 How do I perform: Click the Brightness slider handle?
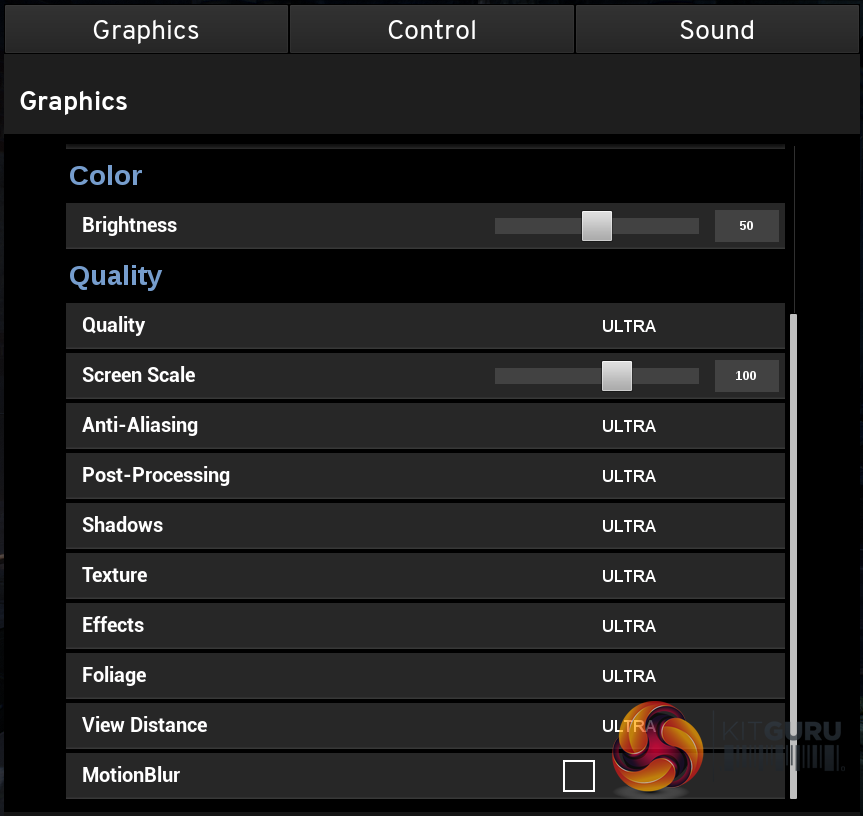tap(597, 226)
